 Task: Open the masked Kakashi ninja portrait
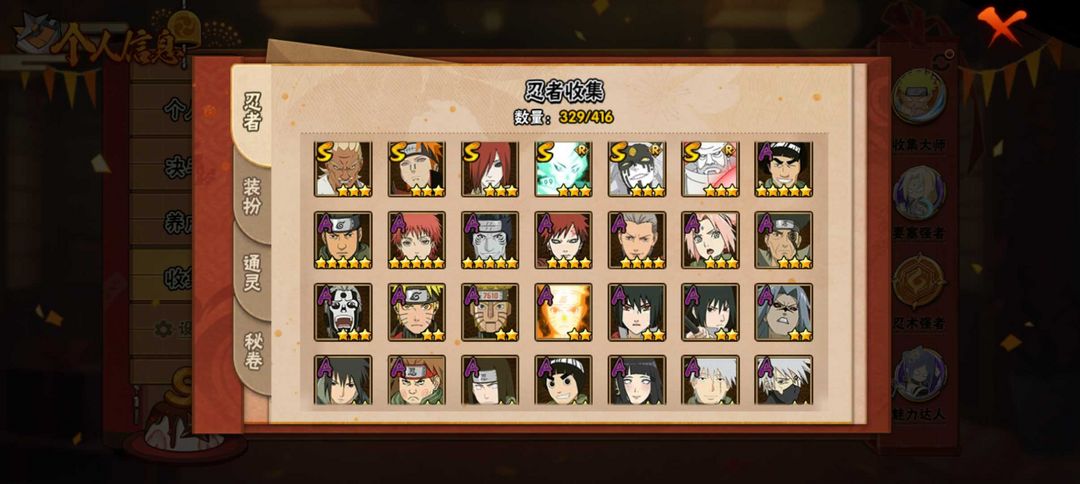(x=784, y=380)
